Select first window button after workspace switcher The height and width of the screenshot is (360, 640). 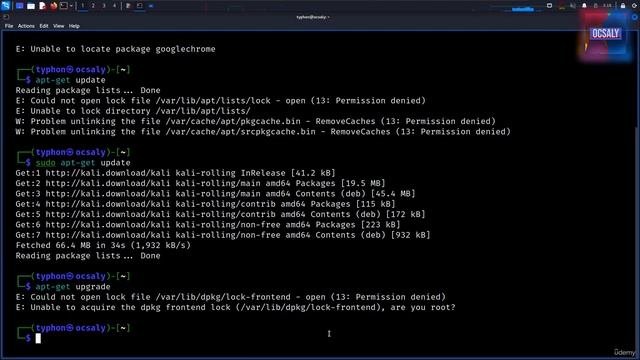[x=128, y=6]
